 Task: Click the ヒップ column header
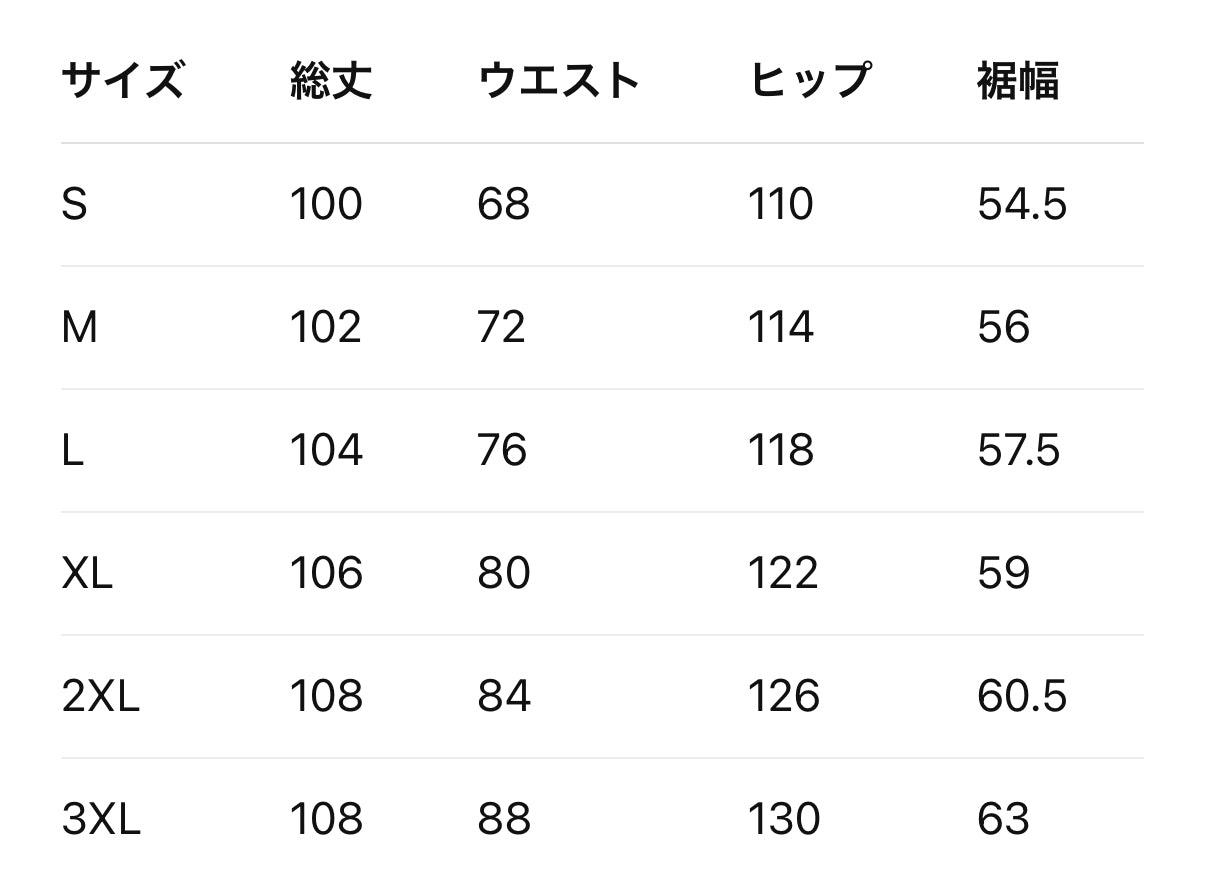[x=809, y=81]
